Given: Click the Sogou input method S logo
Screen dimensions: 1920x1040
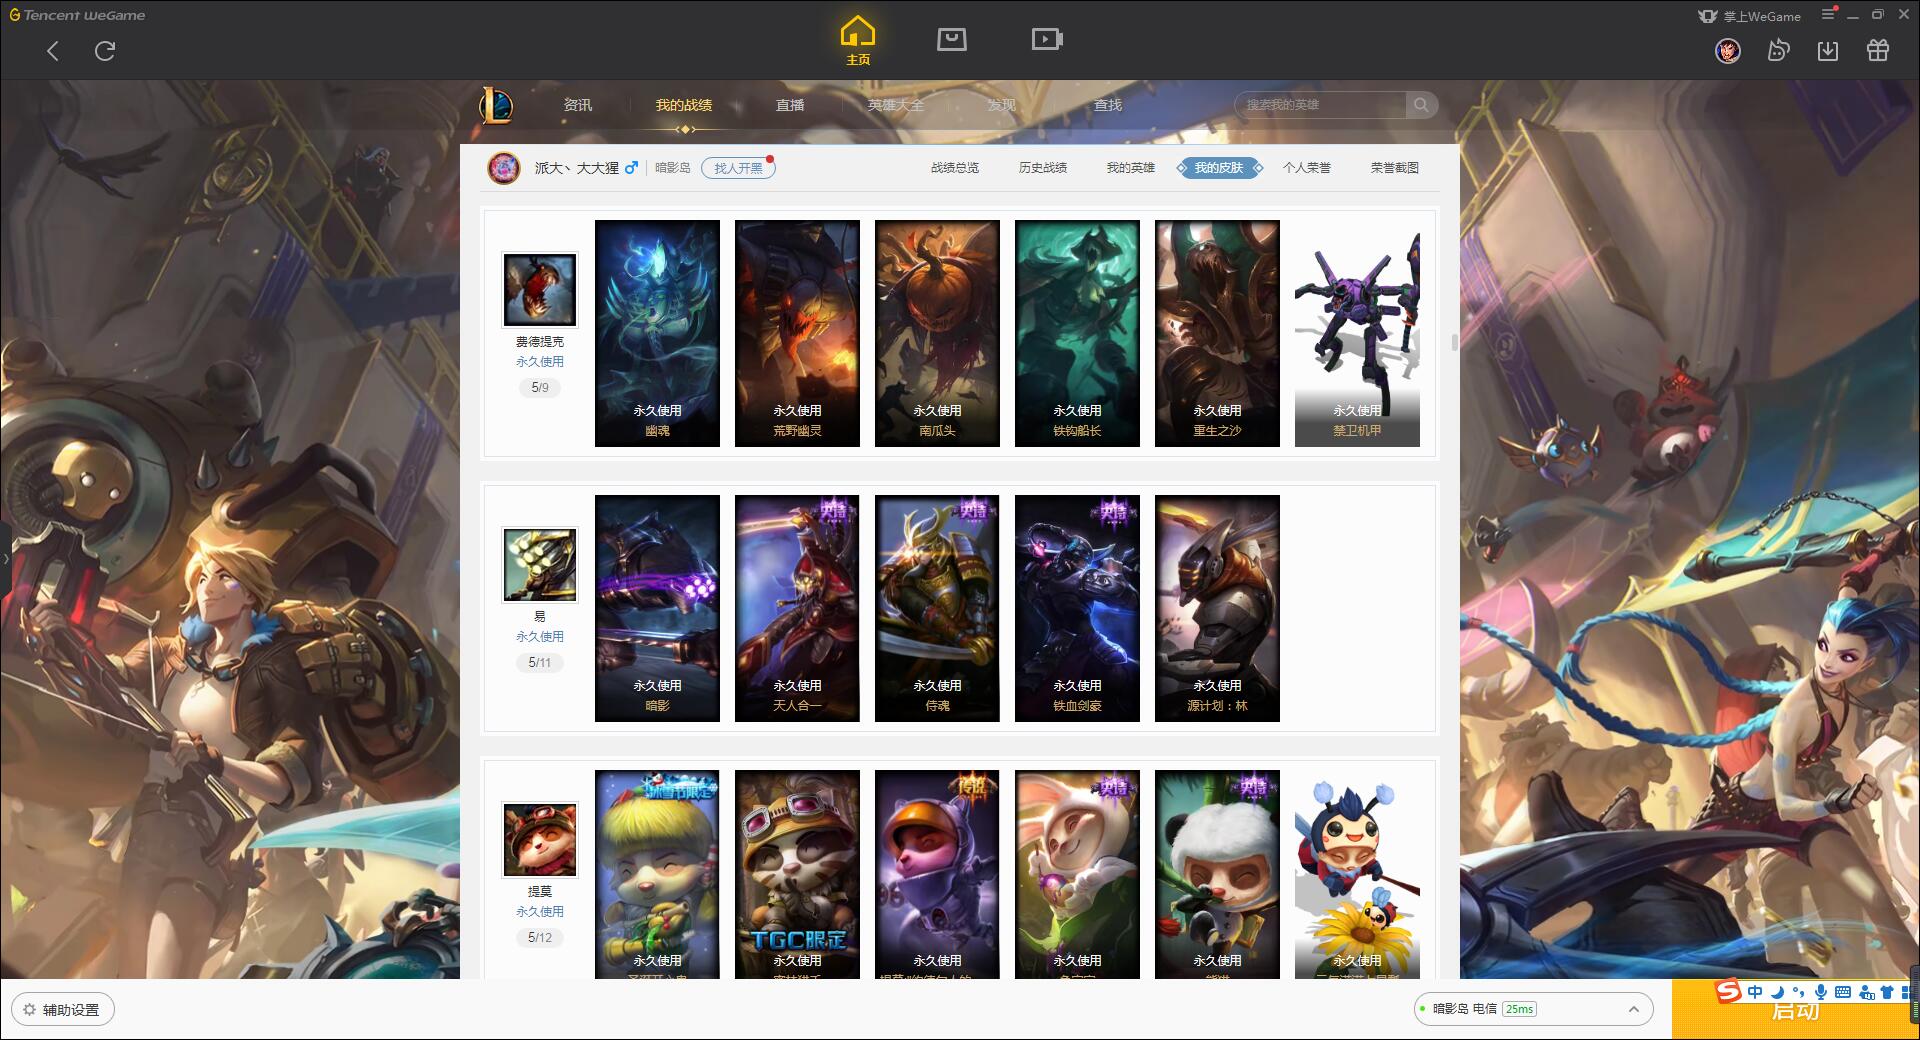Looking at the screenshot, I should tap(1728, 991).
